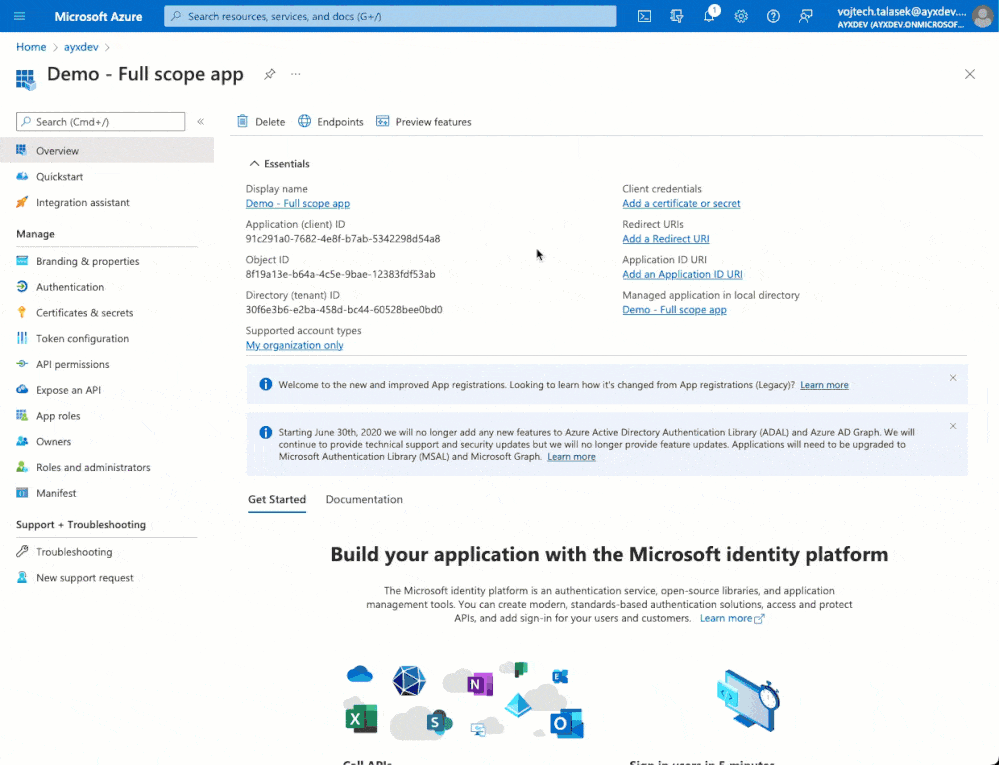Image resolution: width=999 pixels, height=765 pixels.
Task: Click Add a Redirect URI link
Action: click(666, 239)
